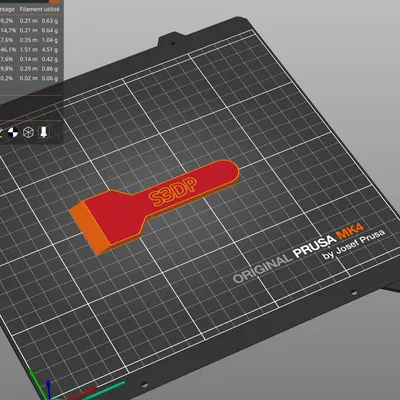Click "0.21 m" in the 0.63 g row
Screen dimensions: 400x400
coord(29,21)
